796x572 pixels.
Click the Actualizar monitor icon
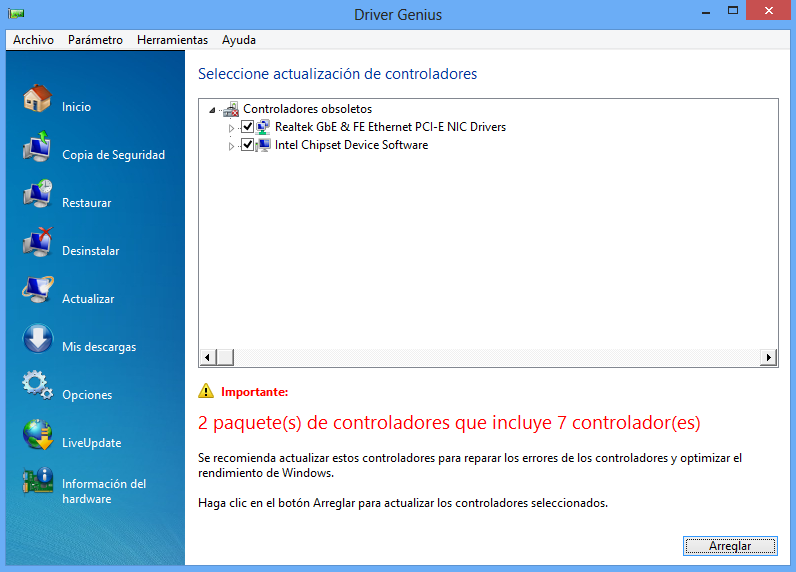click(x=38, y=290)
